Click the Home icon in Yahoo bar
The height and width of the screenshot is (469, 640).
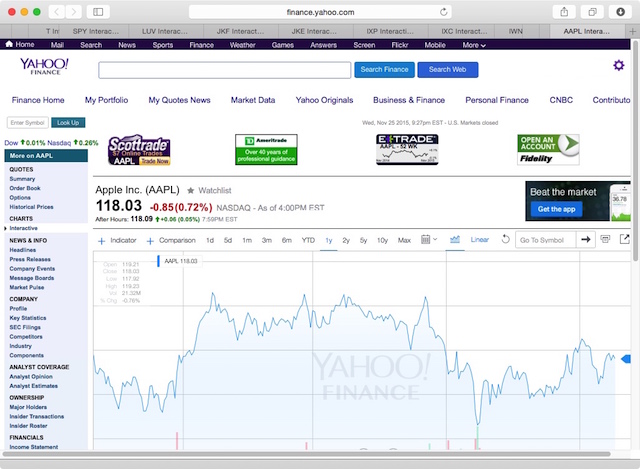click(9, 44)
